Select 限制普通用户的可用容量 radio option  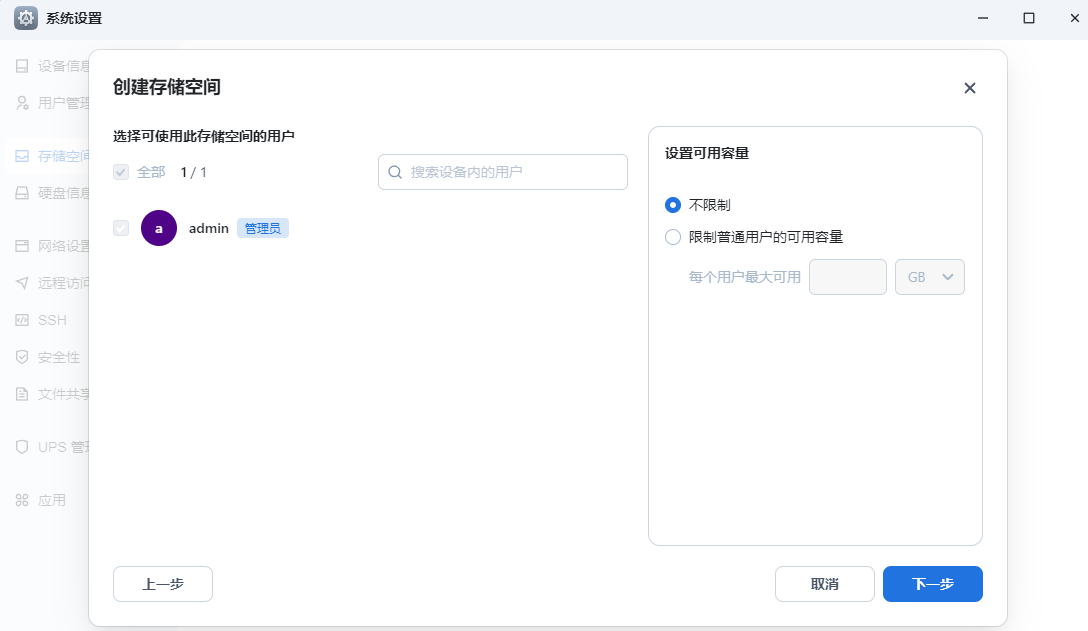coord(672,237)
